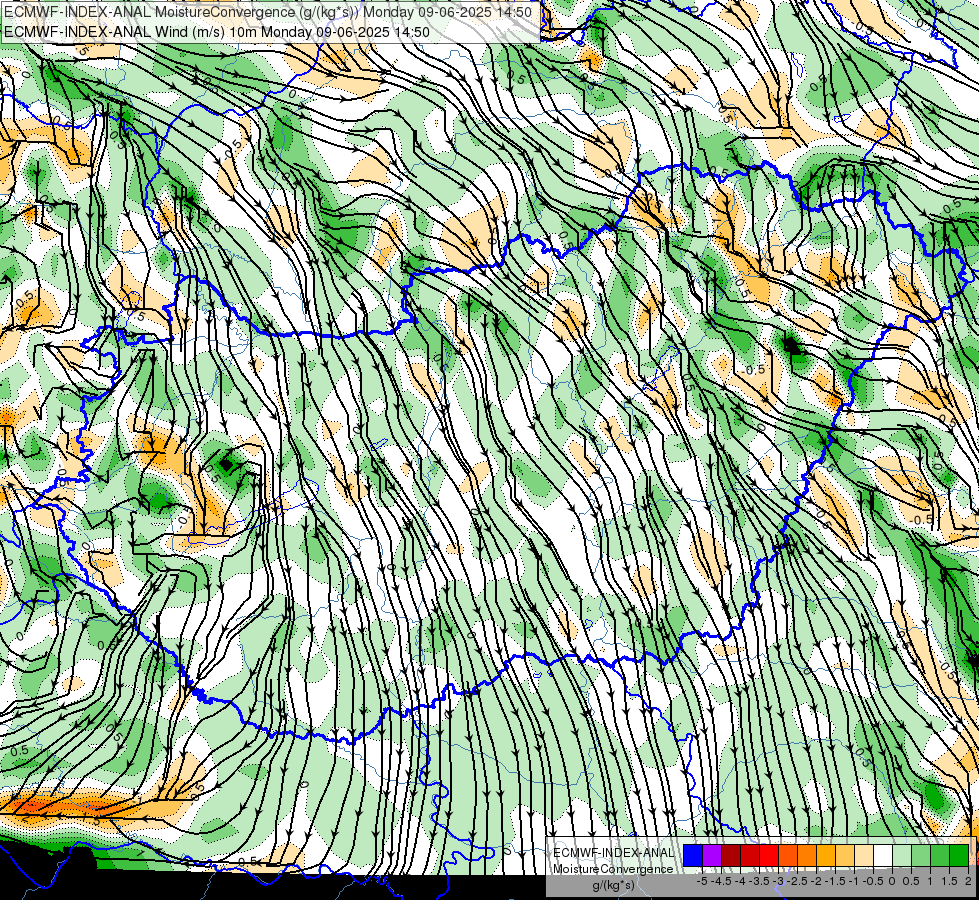Viewport: 979px width, 900px height.
Task: Click the -4.5 tick label on legend
Action: tap(721, 881)
